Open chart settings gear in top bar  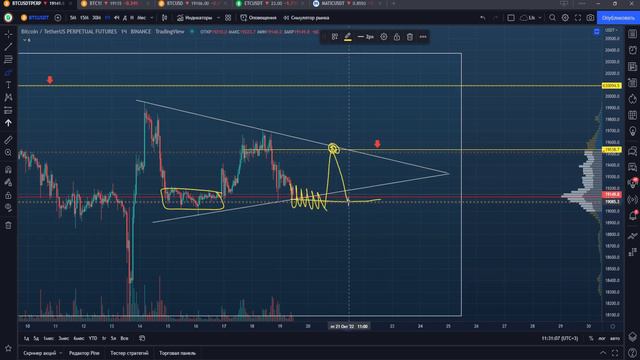point(565,18)
